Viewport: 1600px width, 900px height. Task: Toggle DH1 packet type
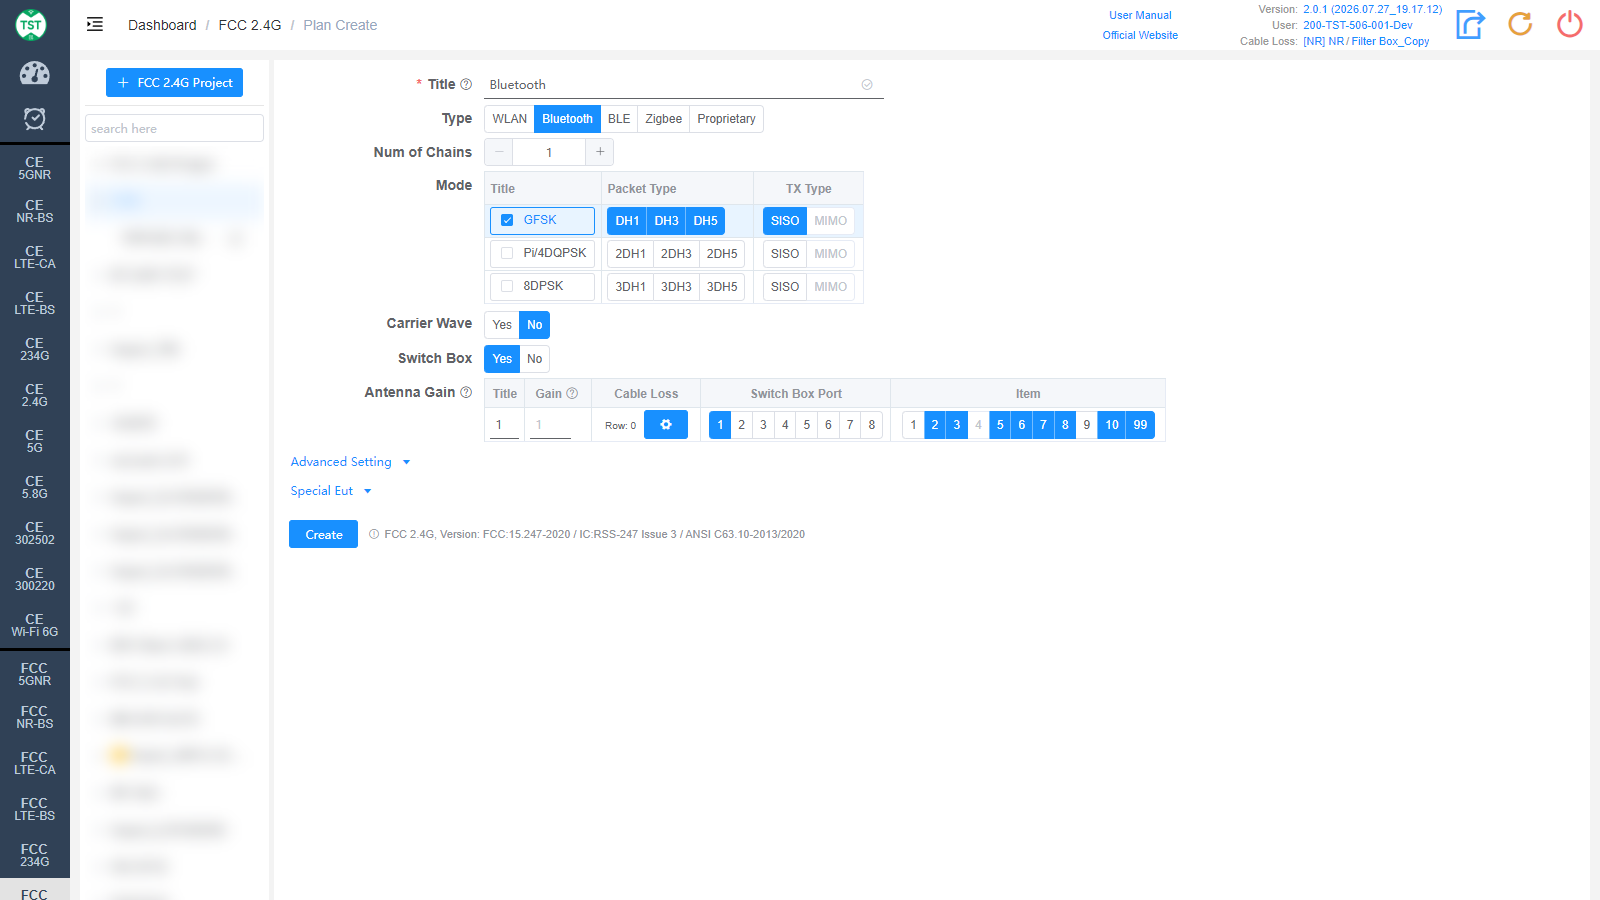pyautogui.click(x=627, y=221)
